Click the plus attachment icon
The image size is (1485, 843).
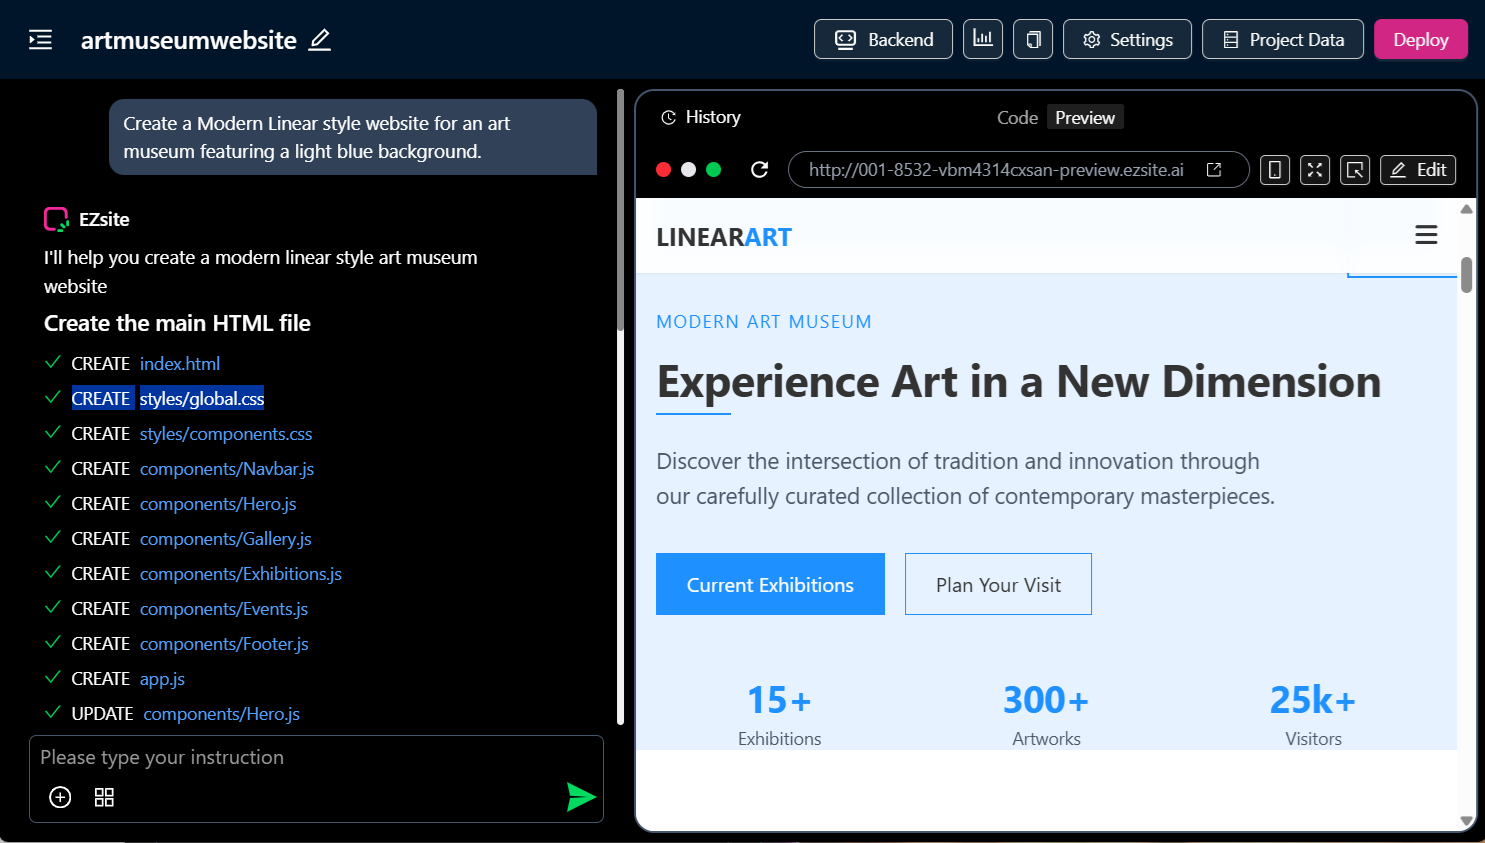coord(60,797)
